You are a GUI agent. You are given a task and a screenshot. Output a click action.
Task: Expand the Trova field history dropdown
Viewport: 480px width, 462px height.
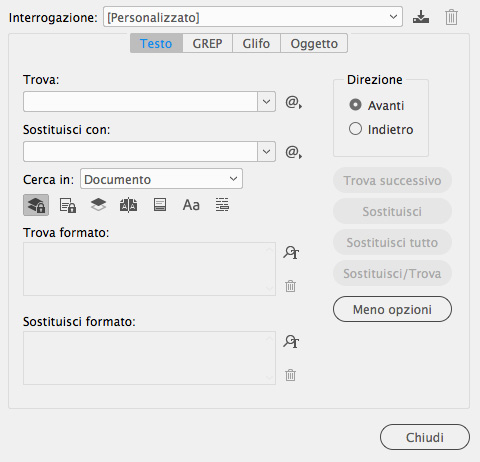pyautogui.click(x=266, y=101)
